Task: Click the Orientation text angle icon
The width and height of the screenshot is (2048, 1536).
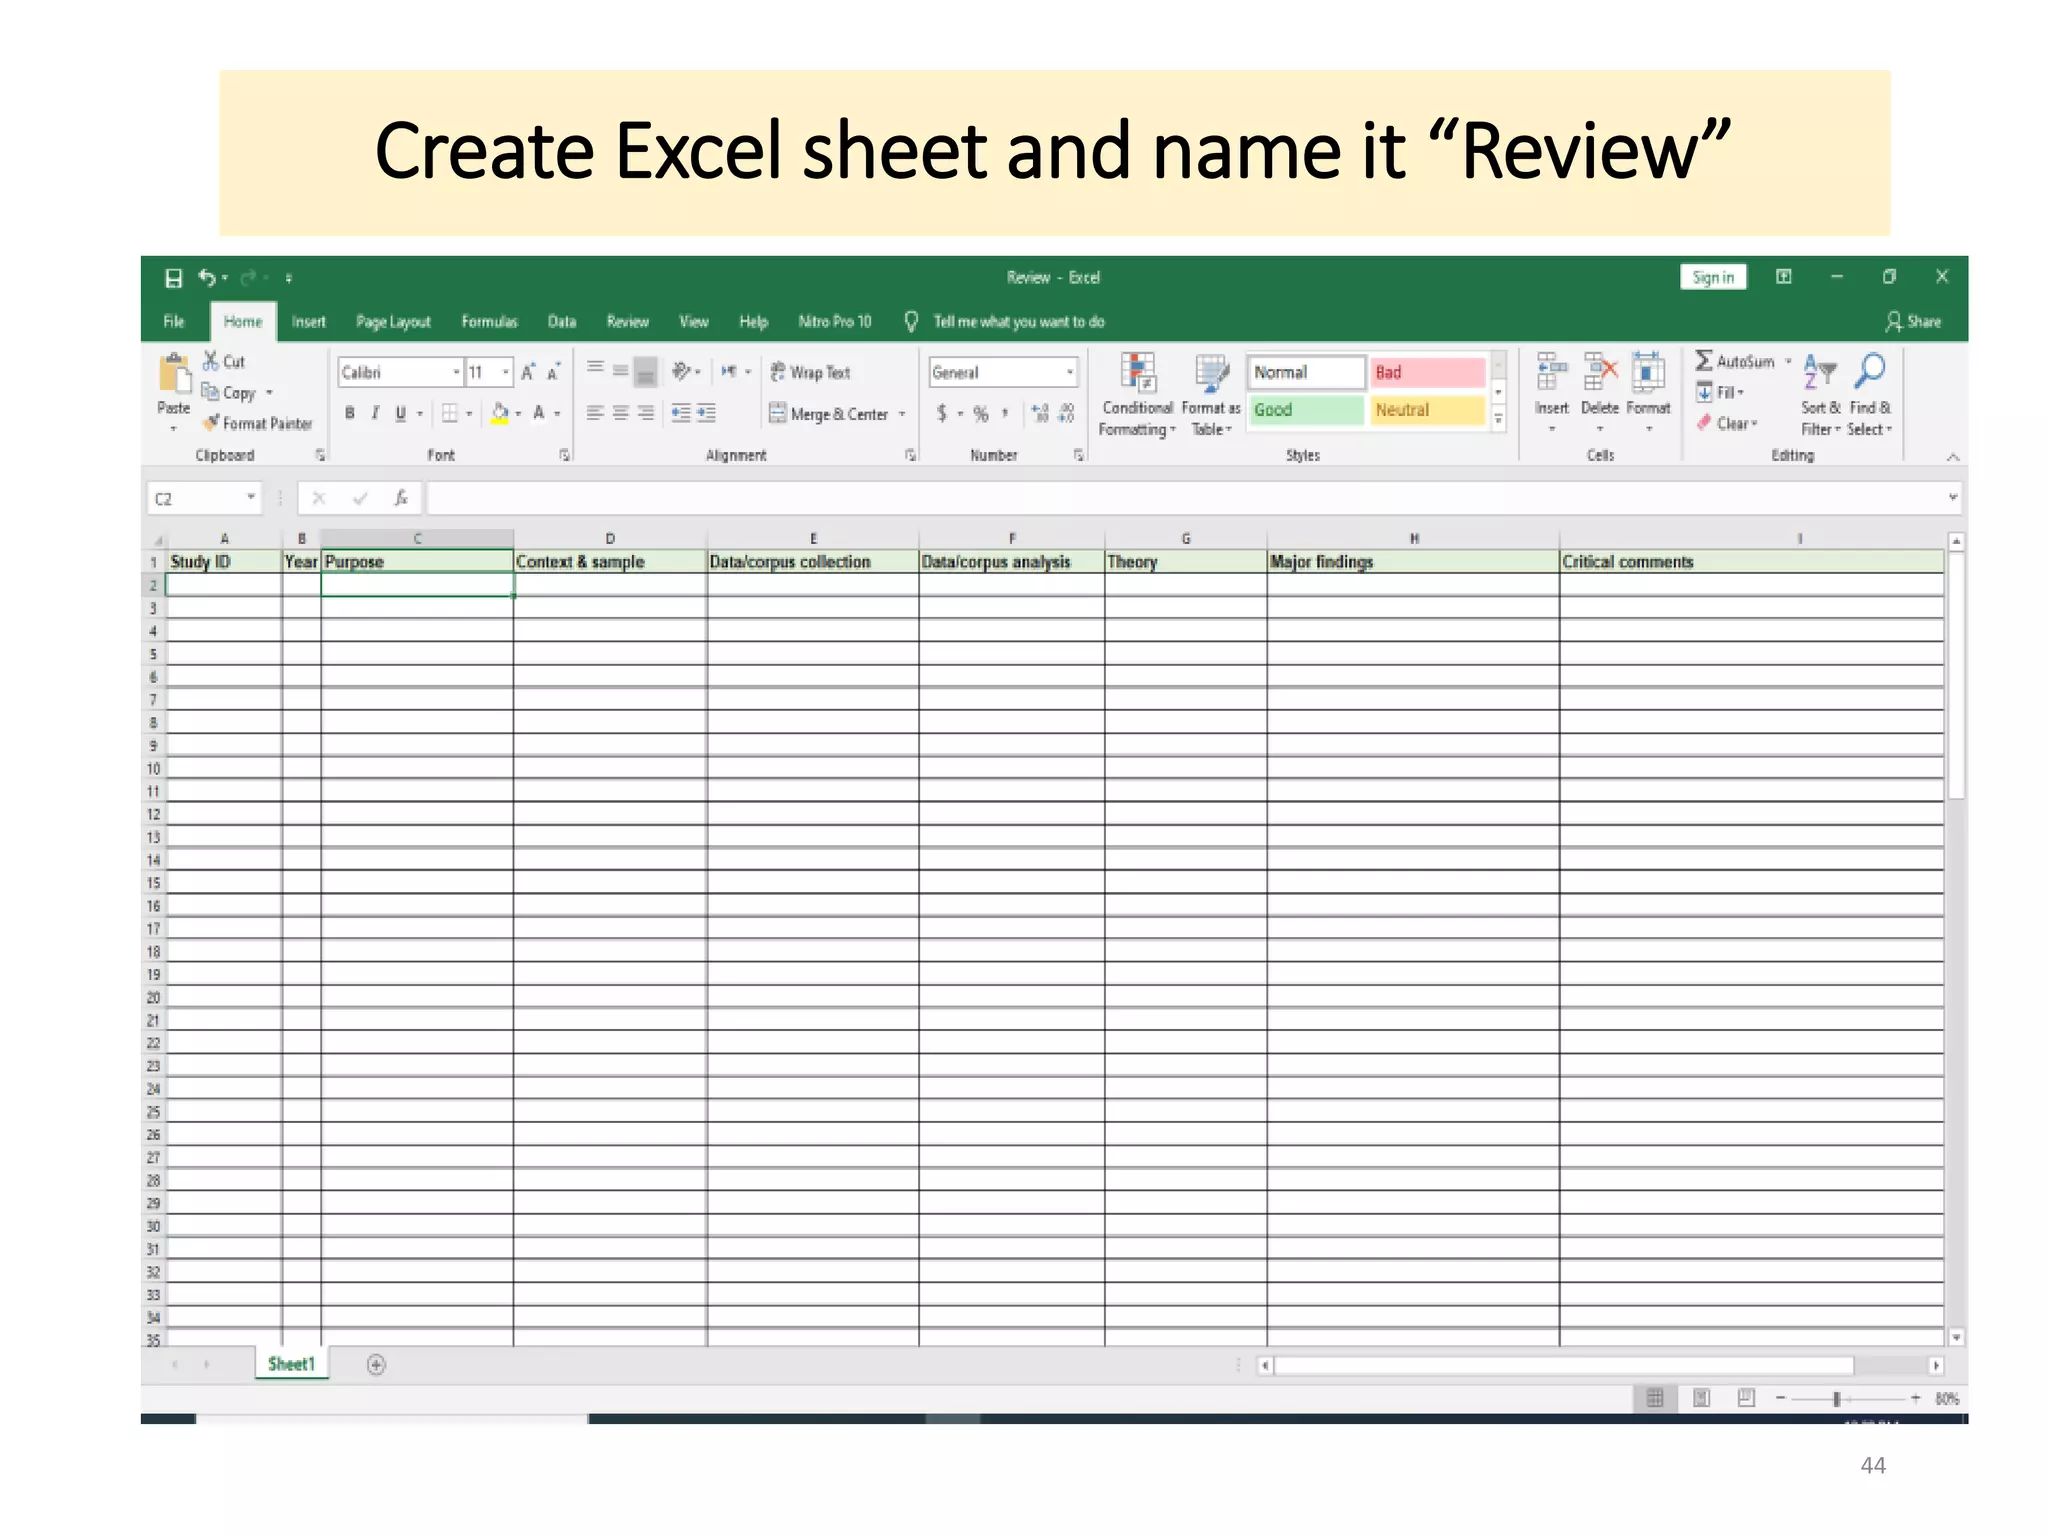Action: point(682,371)
